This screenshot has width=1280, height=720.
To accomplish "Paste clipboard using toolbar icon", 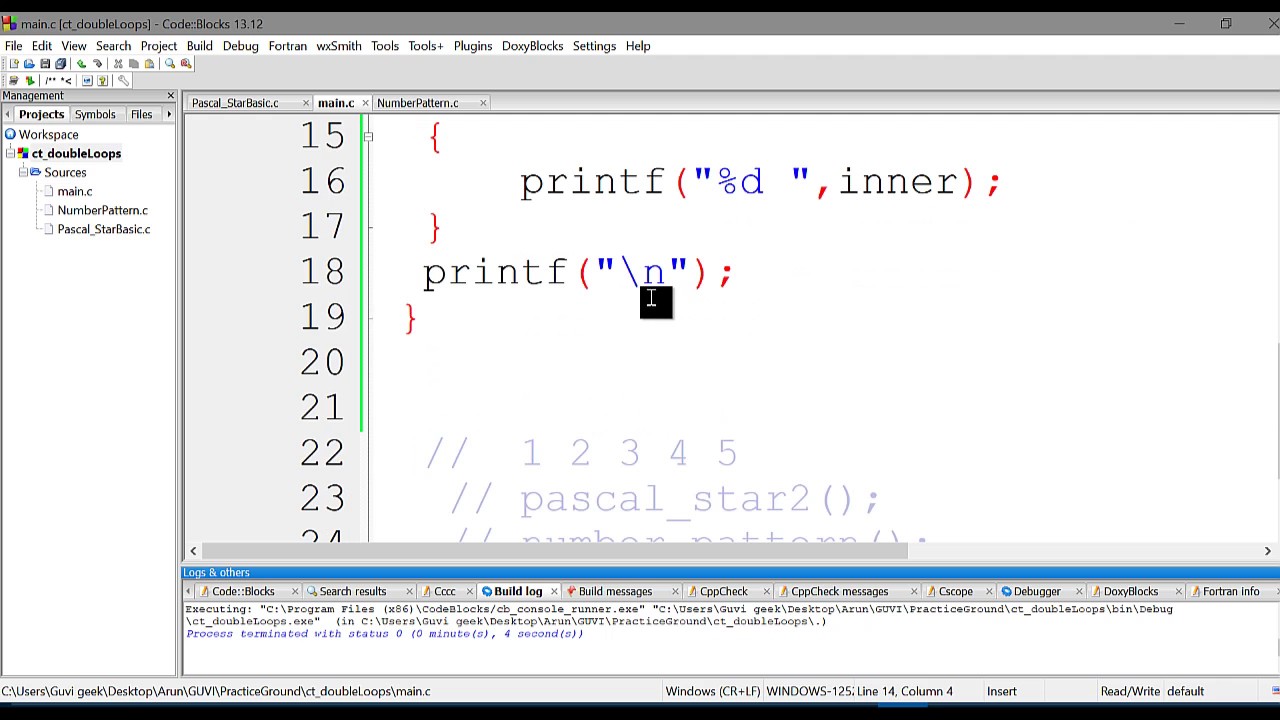I will pyautogui.click(x=149, y=63).
